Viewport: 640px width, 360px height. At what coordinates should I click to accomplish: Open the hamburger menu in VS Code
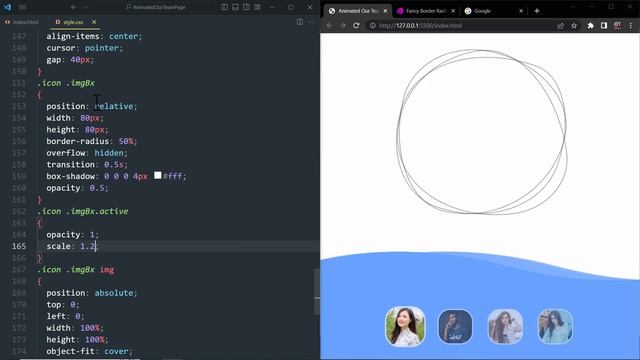tap(22, 7)
